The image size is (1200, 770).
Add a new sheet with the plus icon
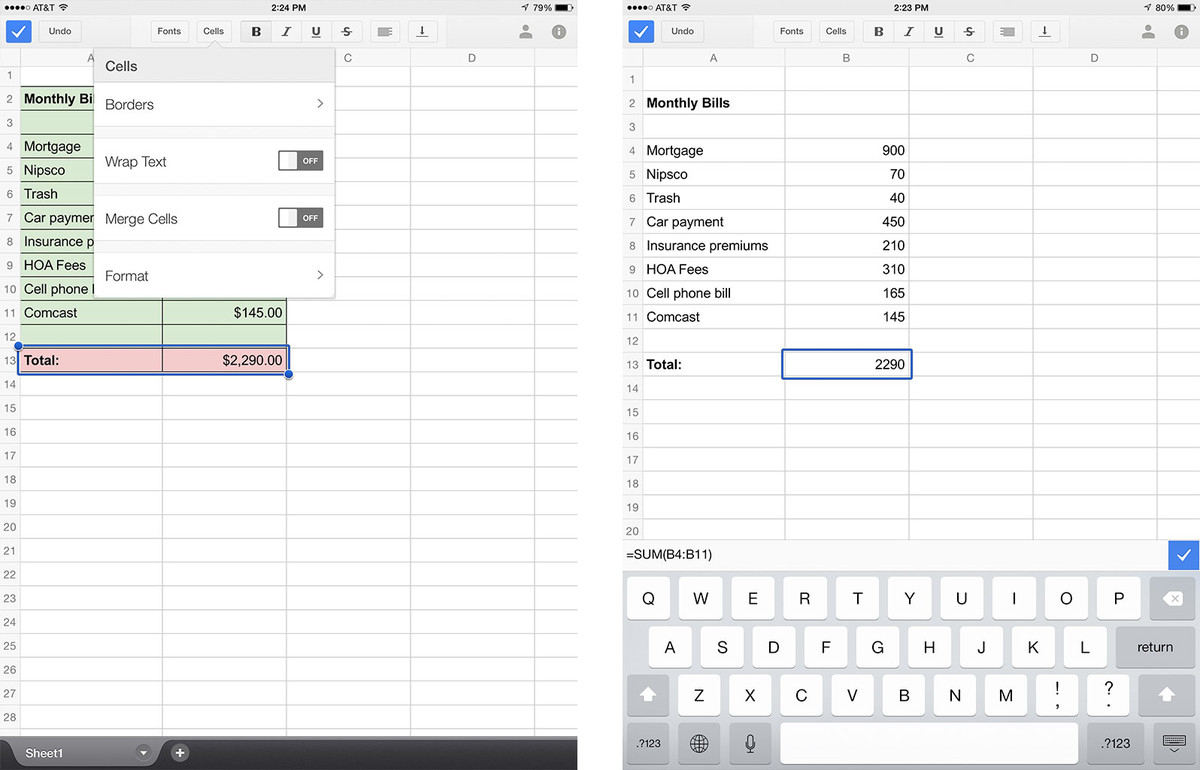[x=179, y=753]
